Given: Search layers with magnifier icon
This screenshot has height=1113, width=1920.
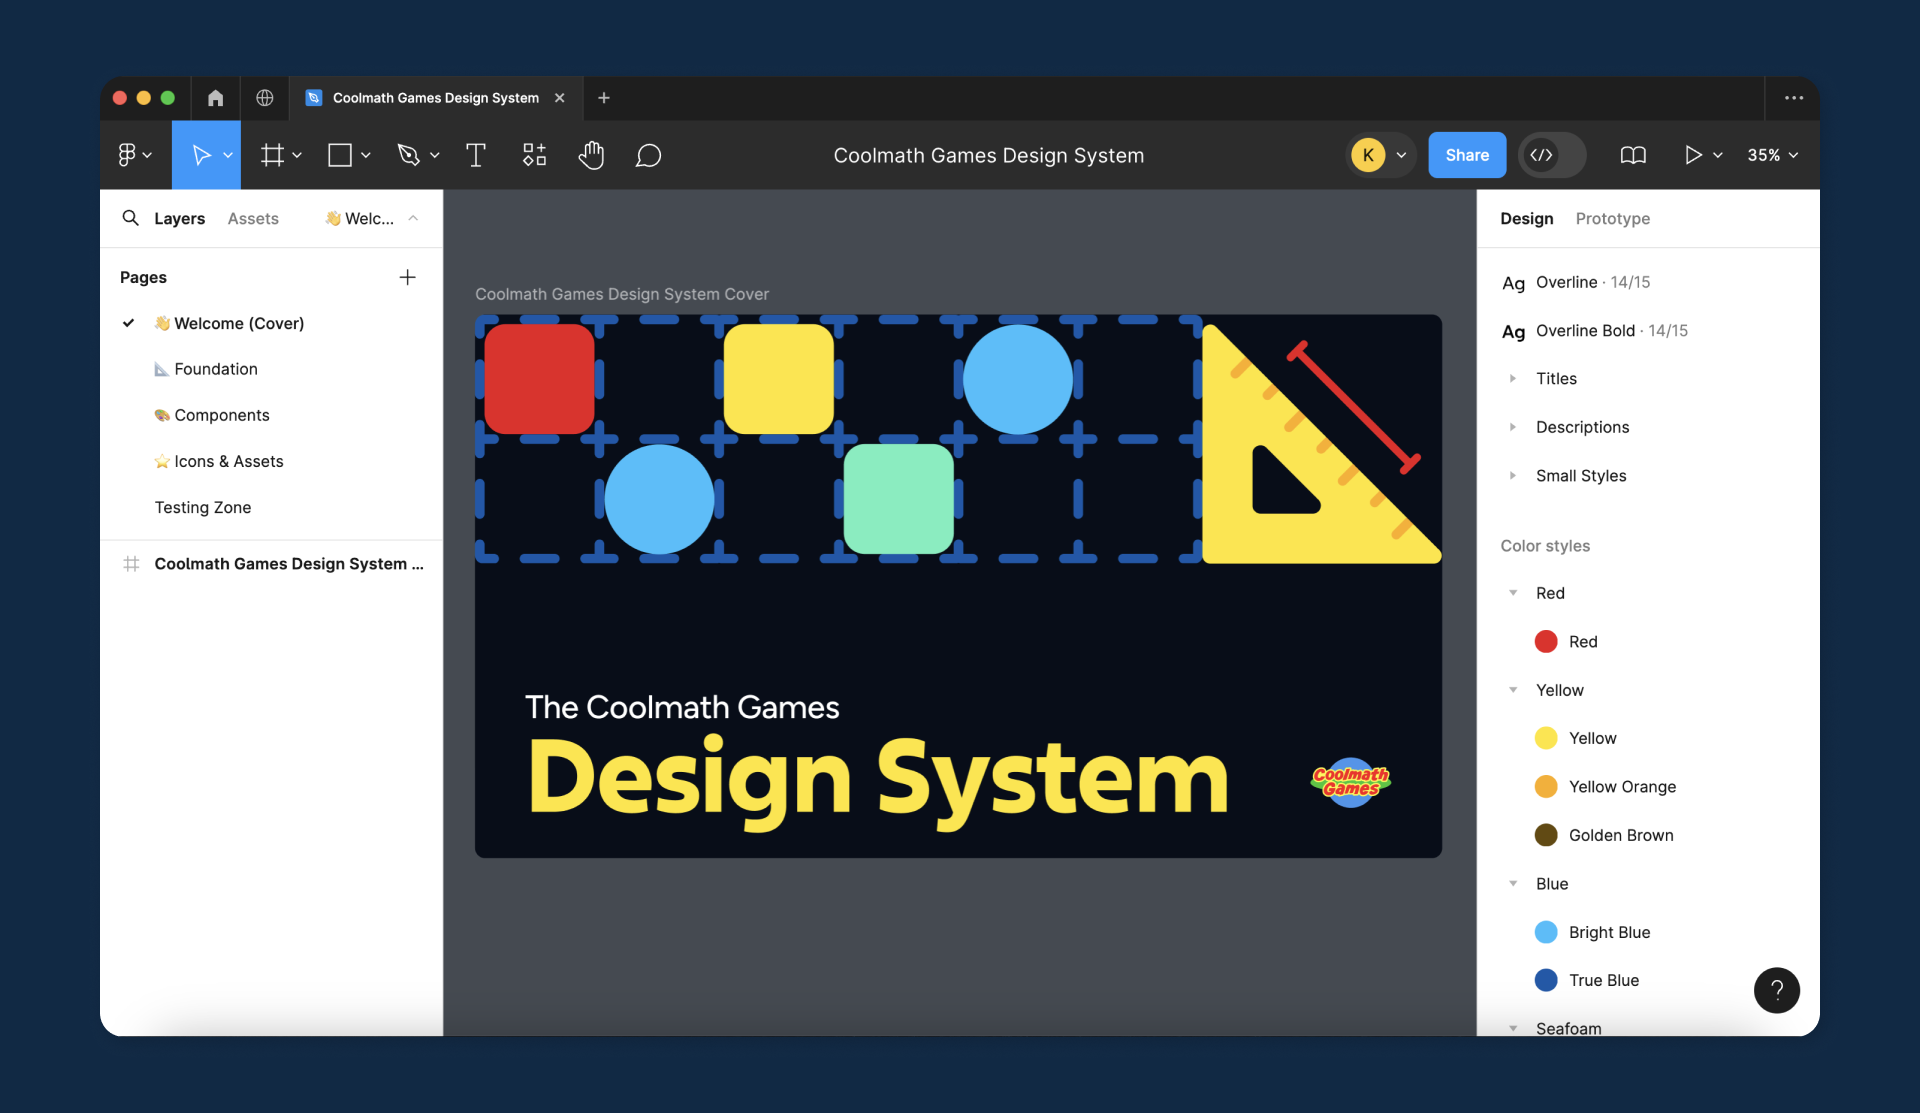Looking at the screenshot, I should point(130,218).
